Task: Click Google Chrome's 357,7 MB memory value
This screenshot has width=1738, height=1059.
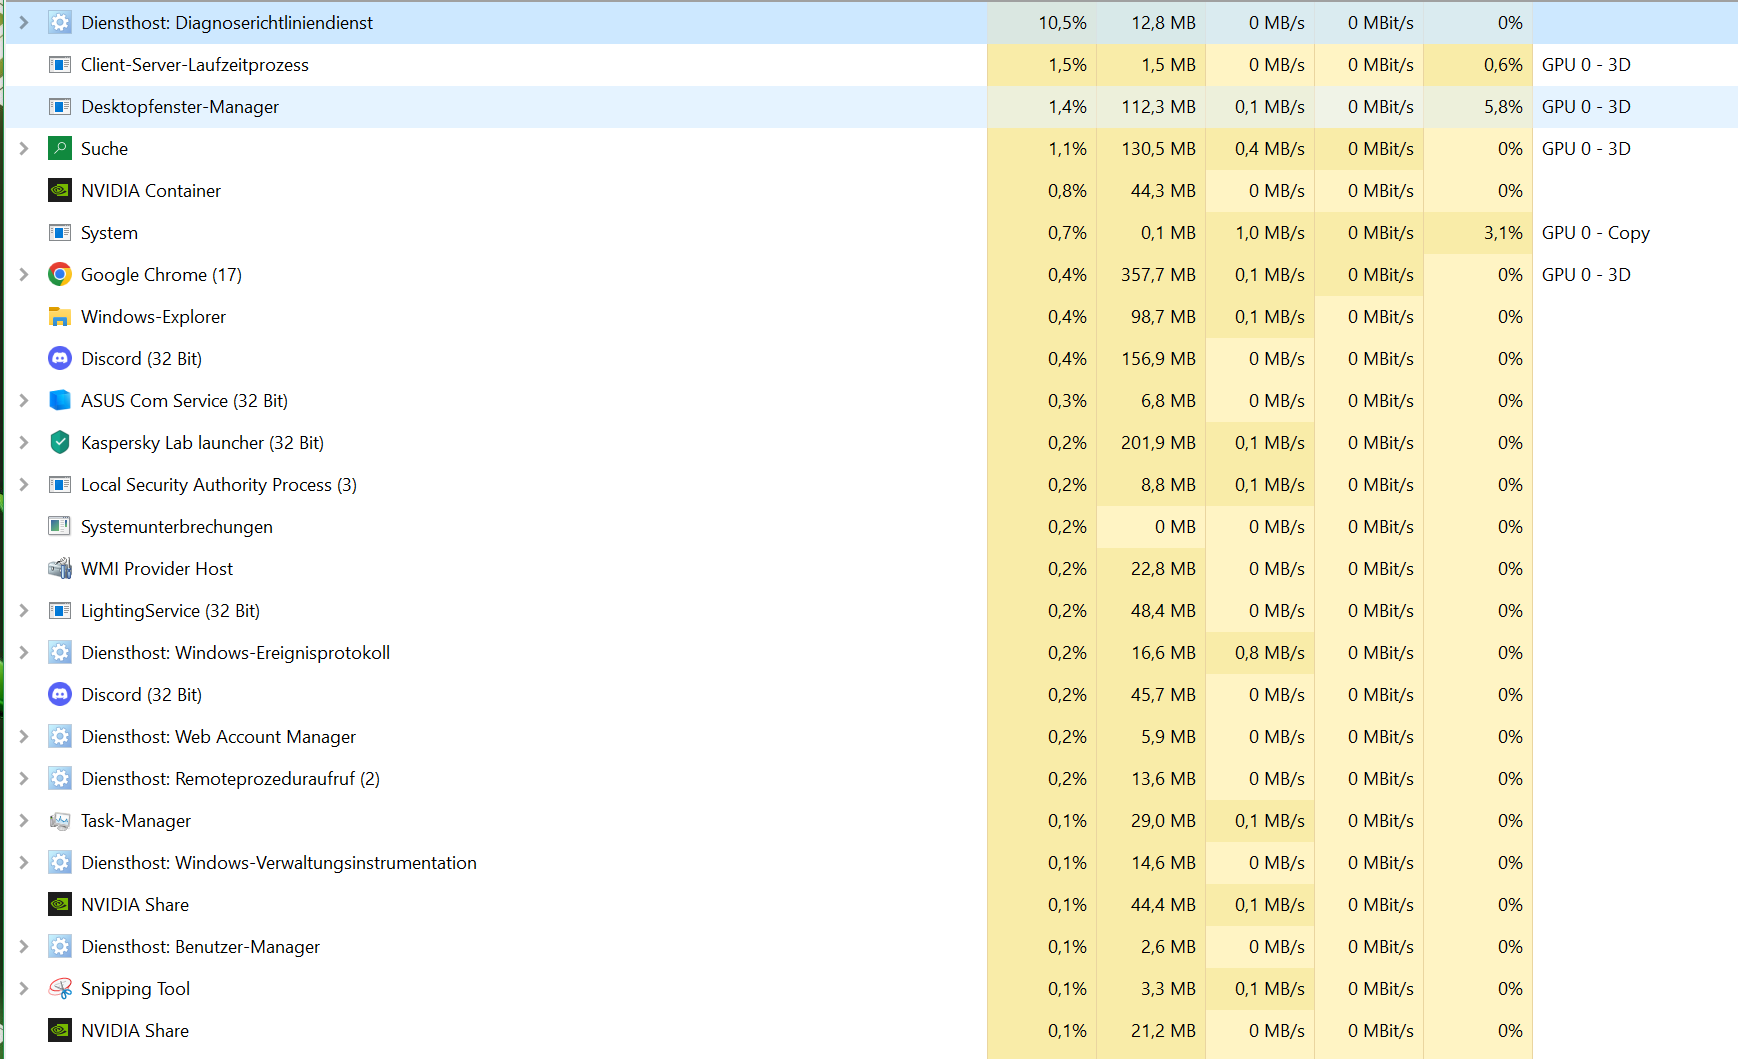Action: point(1158,275)
